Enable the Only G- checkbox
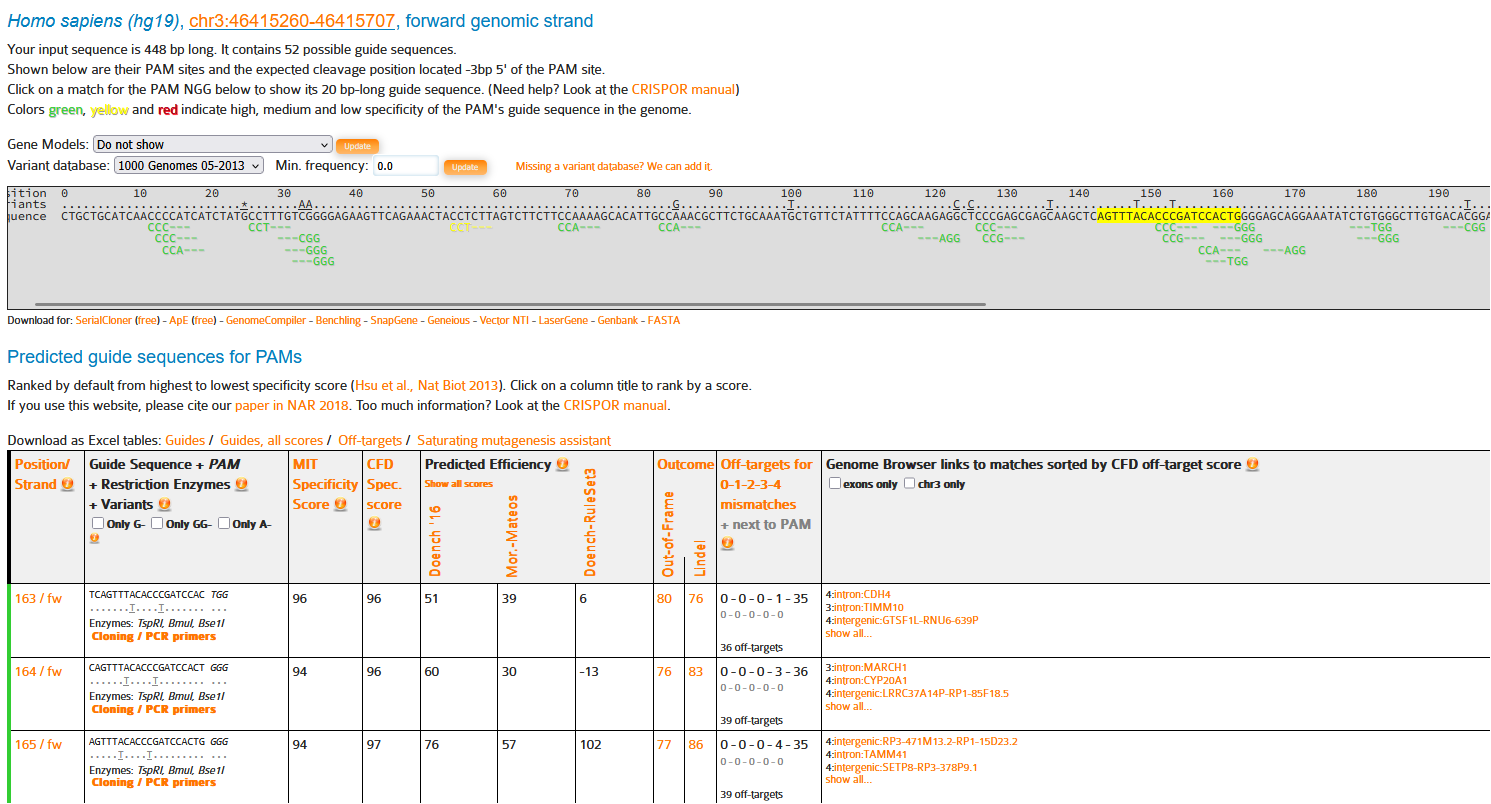 pos(98,523)
